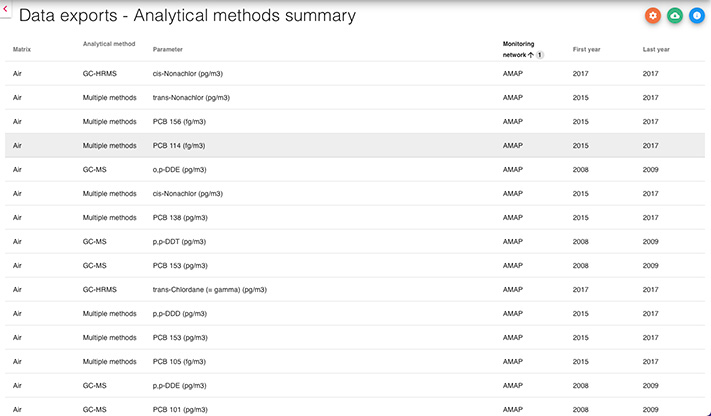Select the p,p-DDD (pg/m3) row
This screenshot has height=416, width=711.
[355, 313]
